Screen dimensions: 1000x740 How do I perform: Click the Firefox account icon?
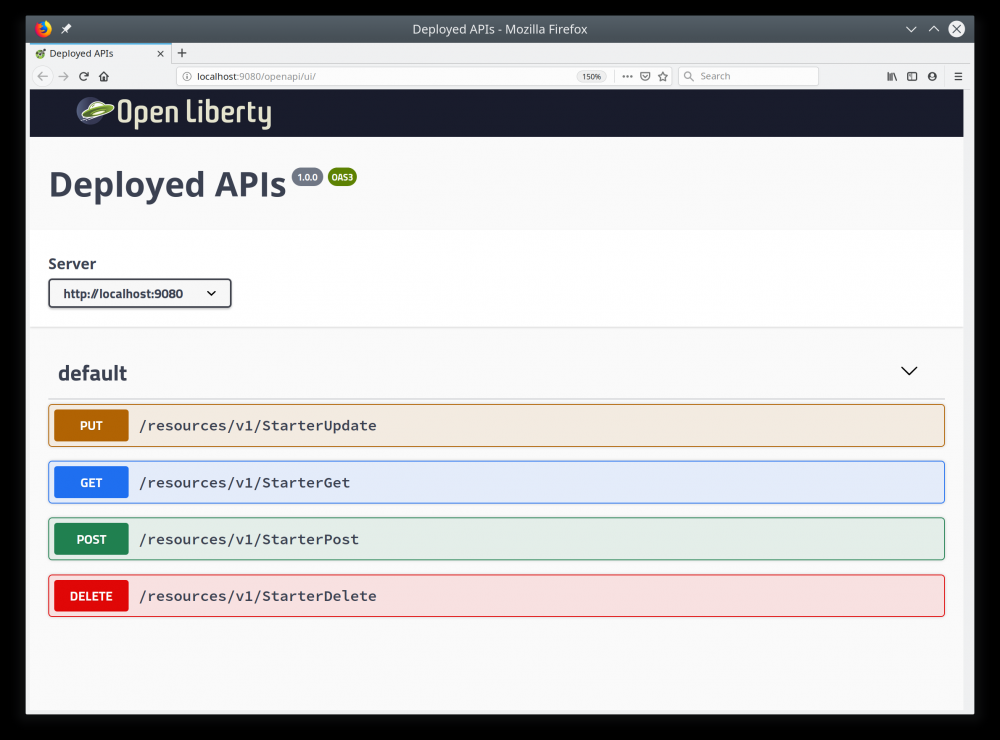pos(932,76)
